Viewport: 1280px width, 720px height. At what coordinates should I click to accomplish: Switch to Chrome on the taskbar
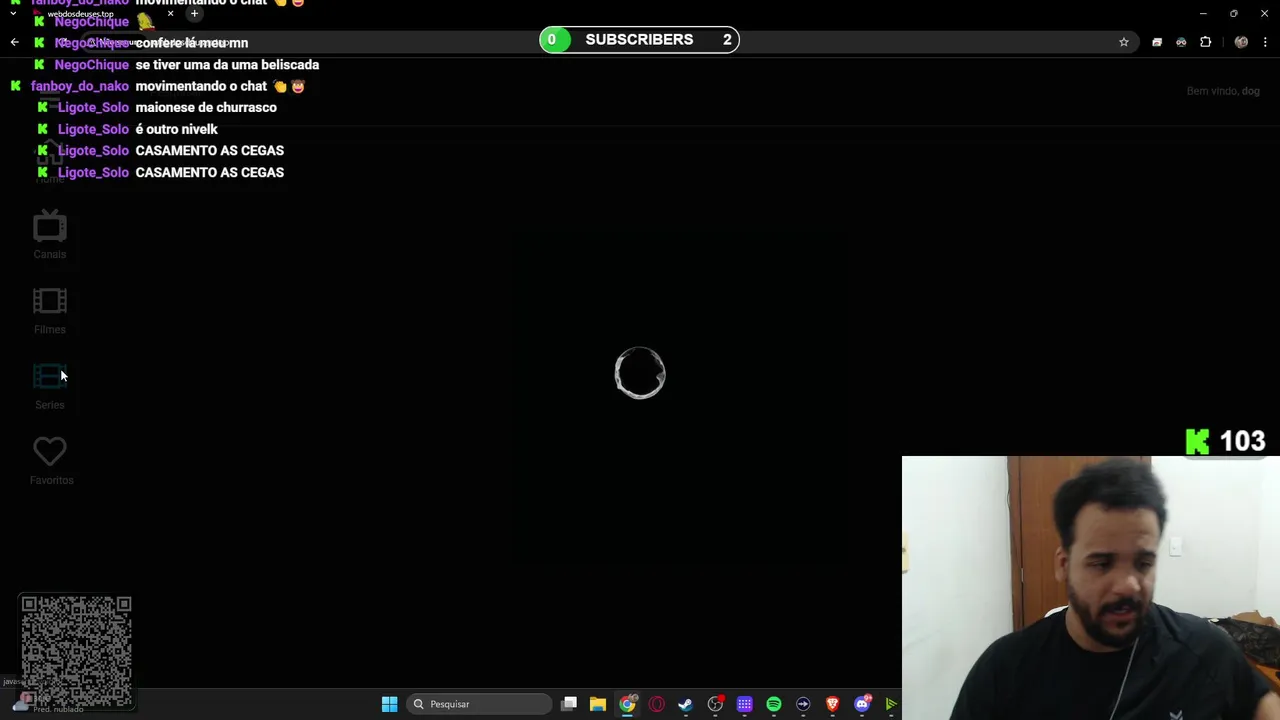click(627, 704)
